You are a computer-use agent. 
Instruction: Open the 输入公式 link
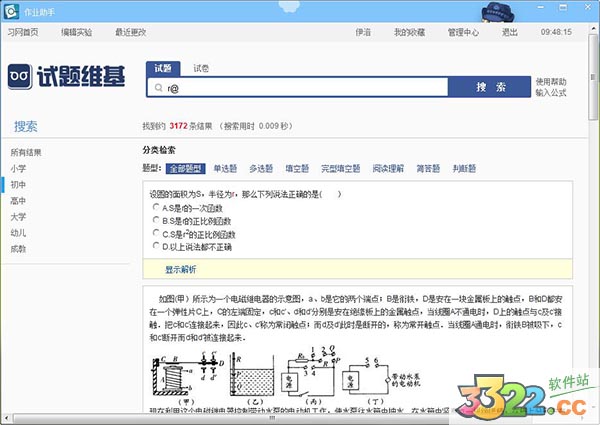click(551, 92)
